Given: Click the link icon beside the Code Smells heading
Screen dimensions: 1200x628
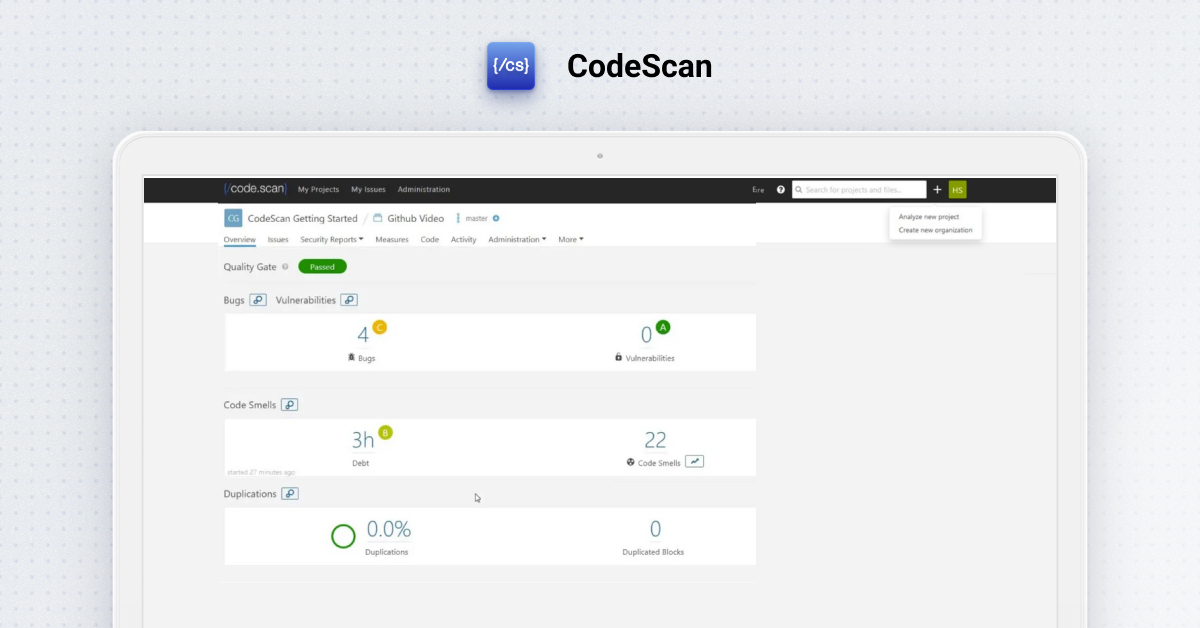Looking at the screenshot, I should (x=290, y=405).
